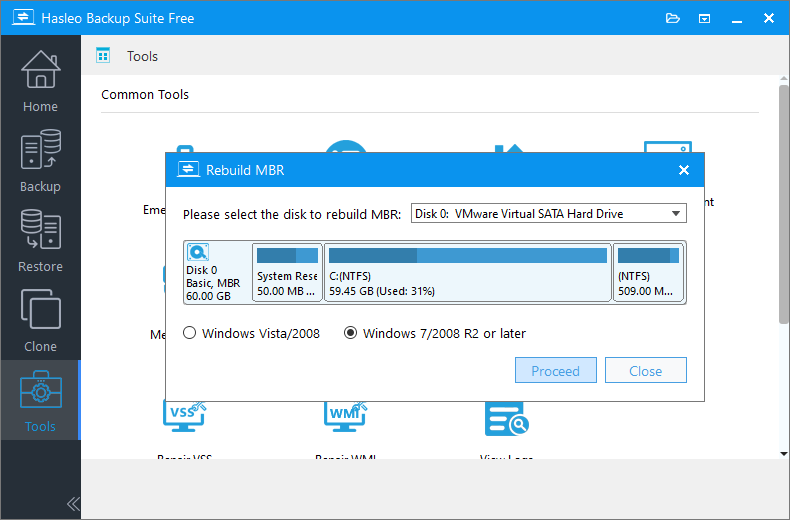Click the Rebuild MBR dialog title icon
This screenshot has height=520, width=790.
[x=188, y=170]
